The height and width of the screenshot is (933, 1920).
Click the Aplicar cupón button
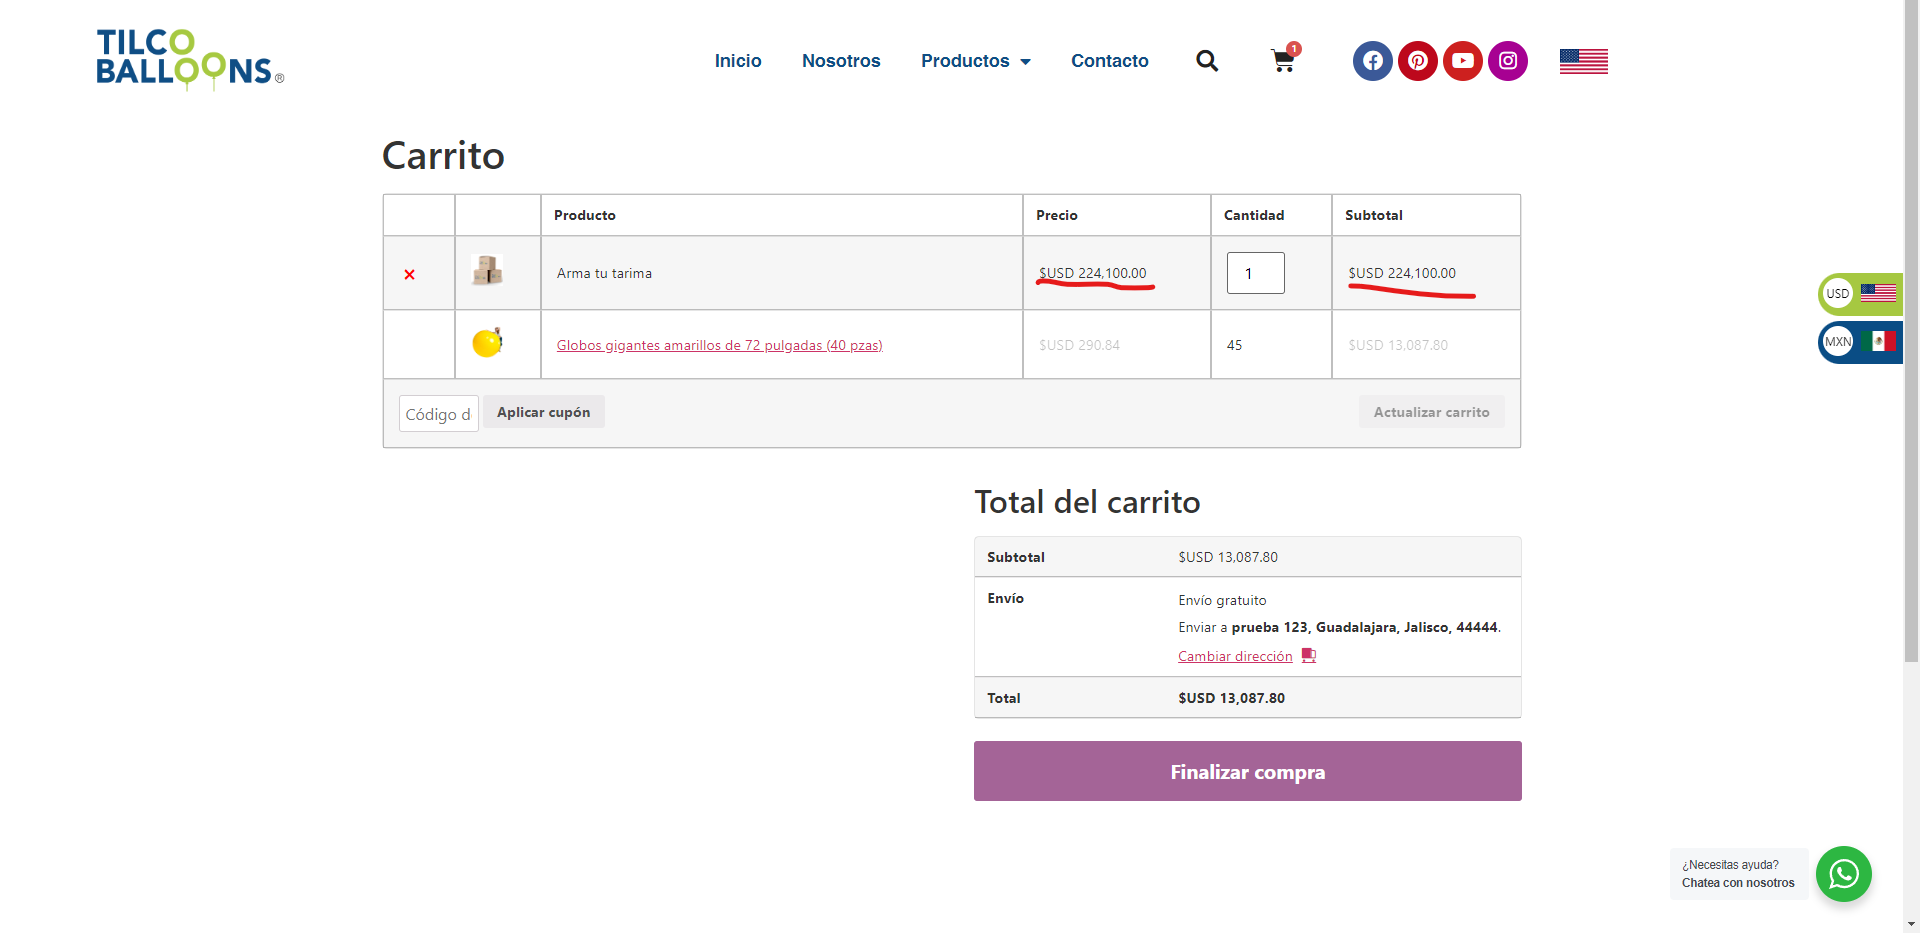543,412
